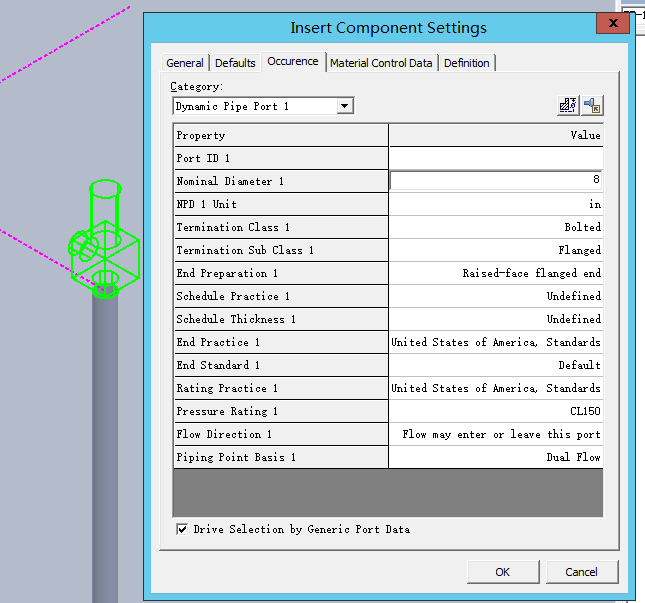Viewport: 645px width, 603px height.
Task: Switch to the Defaults tab
Action: pos(235,63)
